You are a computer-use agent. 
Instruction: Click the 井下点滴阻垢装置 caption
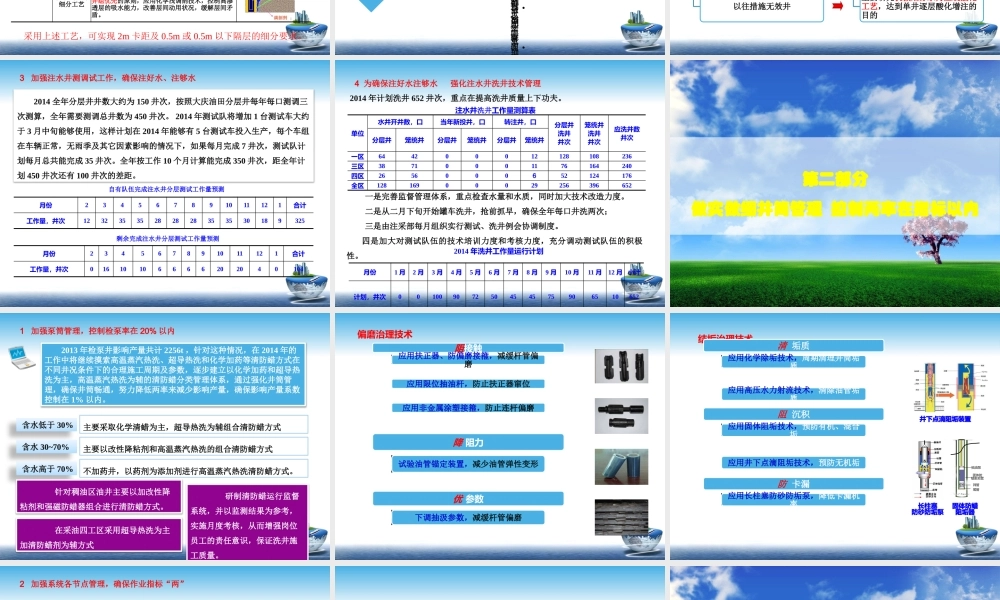pos(945,419)
